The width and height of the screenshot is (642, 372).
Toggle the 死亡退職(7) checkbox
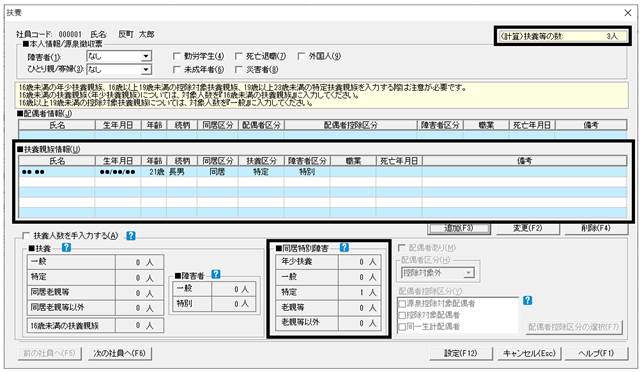(239, 56)
